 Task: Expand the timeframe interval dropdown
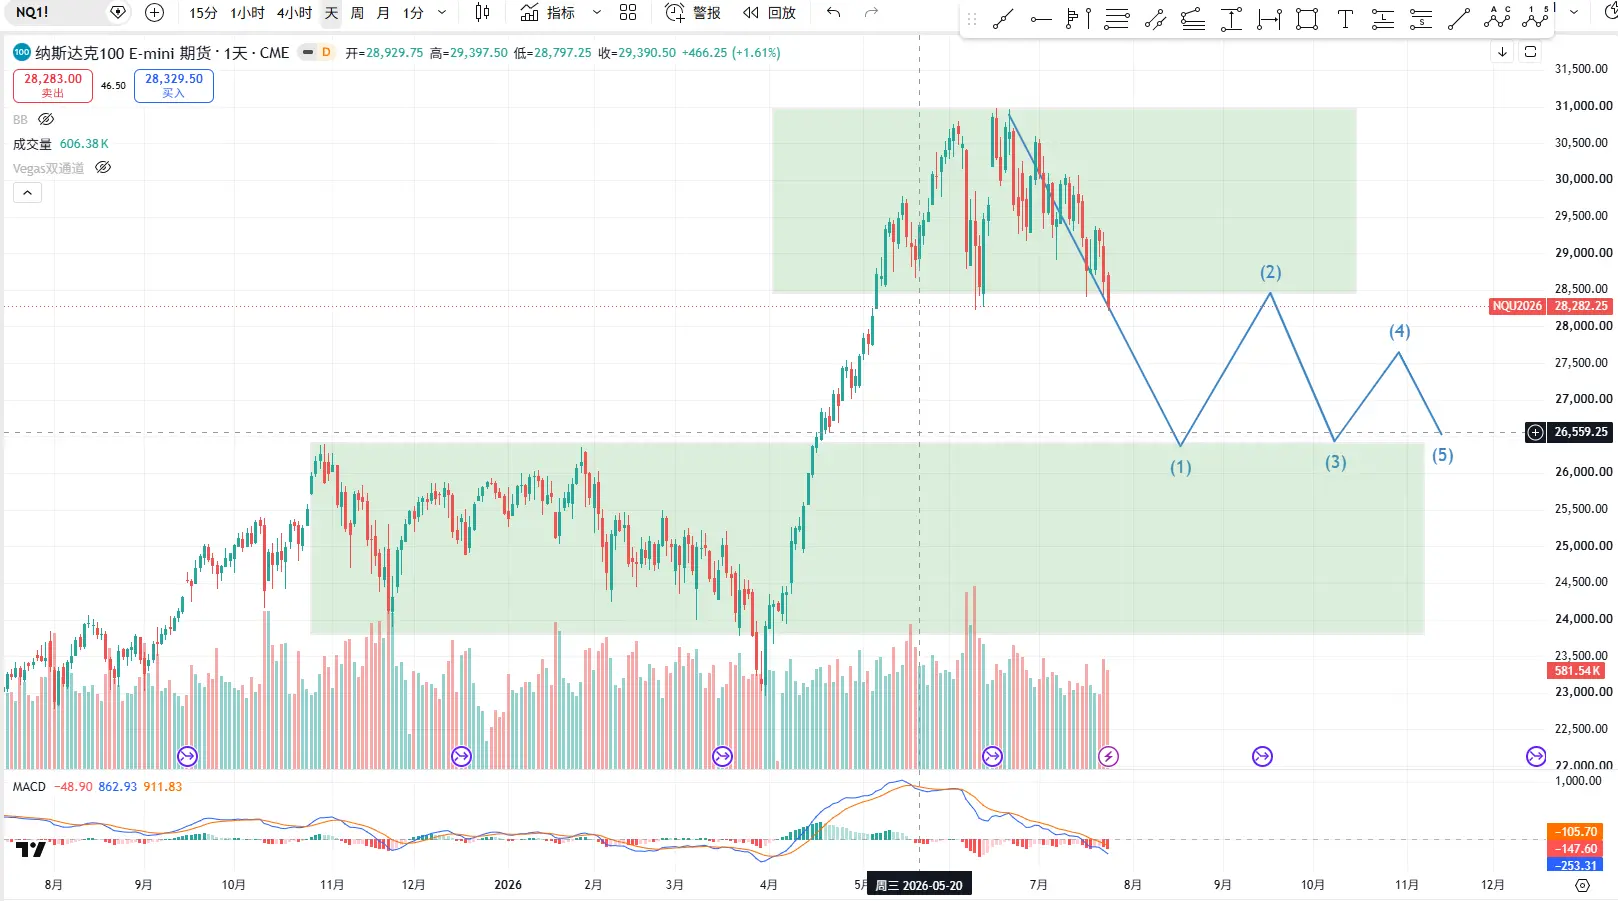[442, 13]
